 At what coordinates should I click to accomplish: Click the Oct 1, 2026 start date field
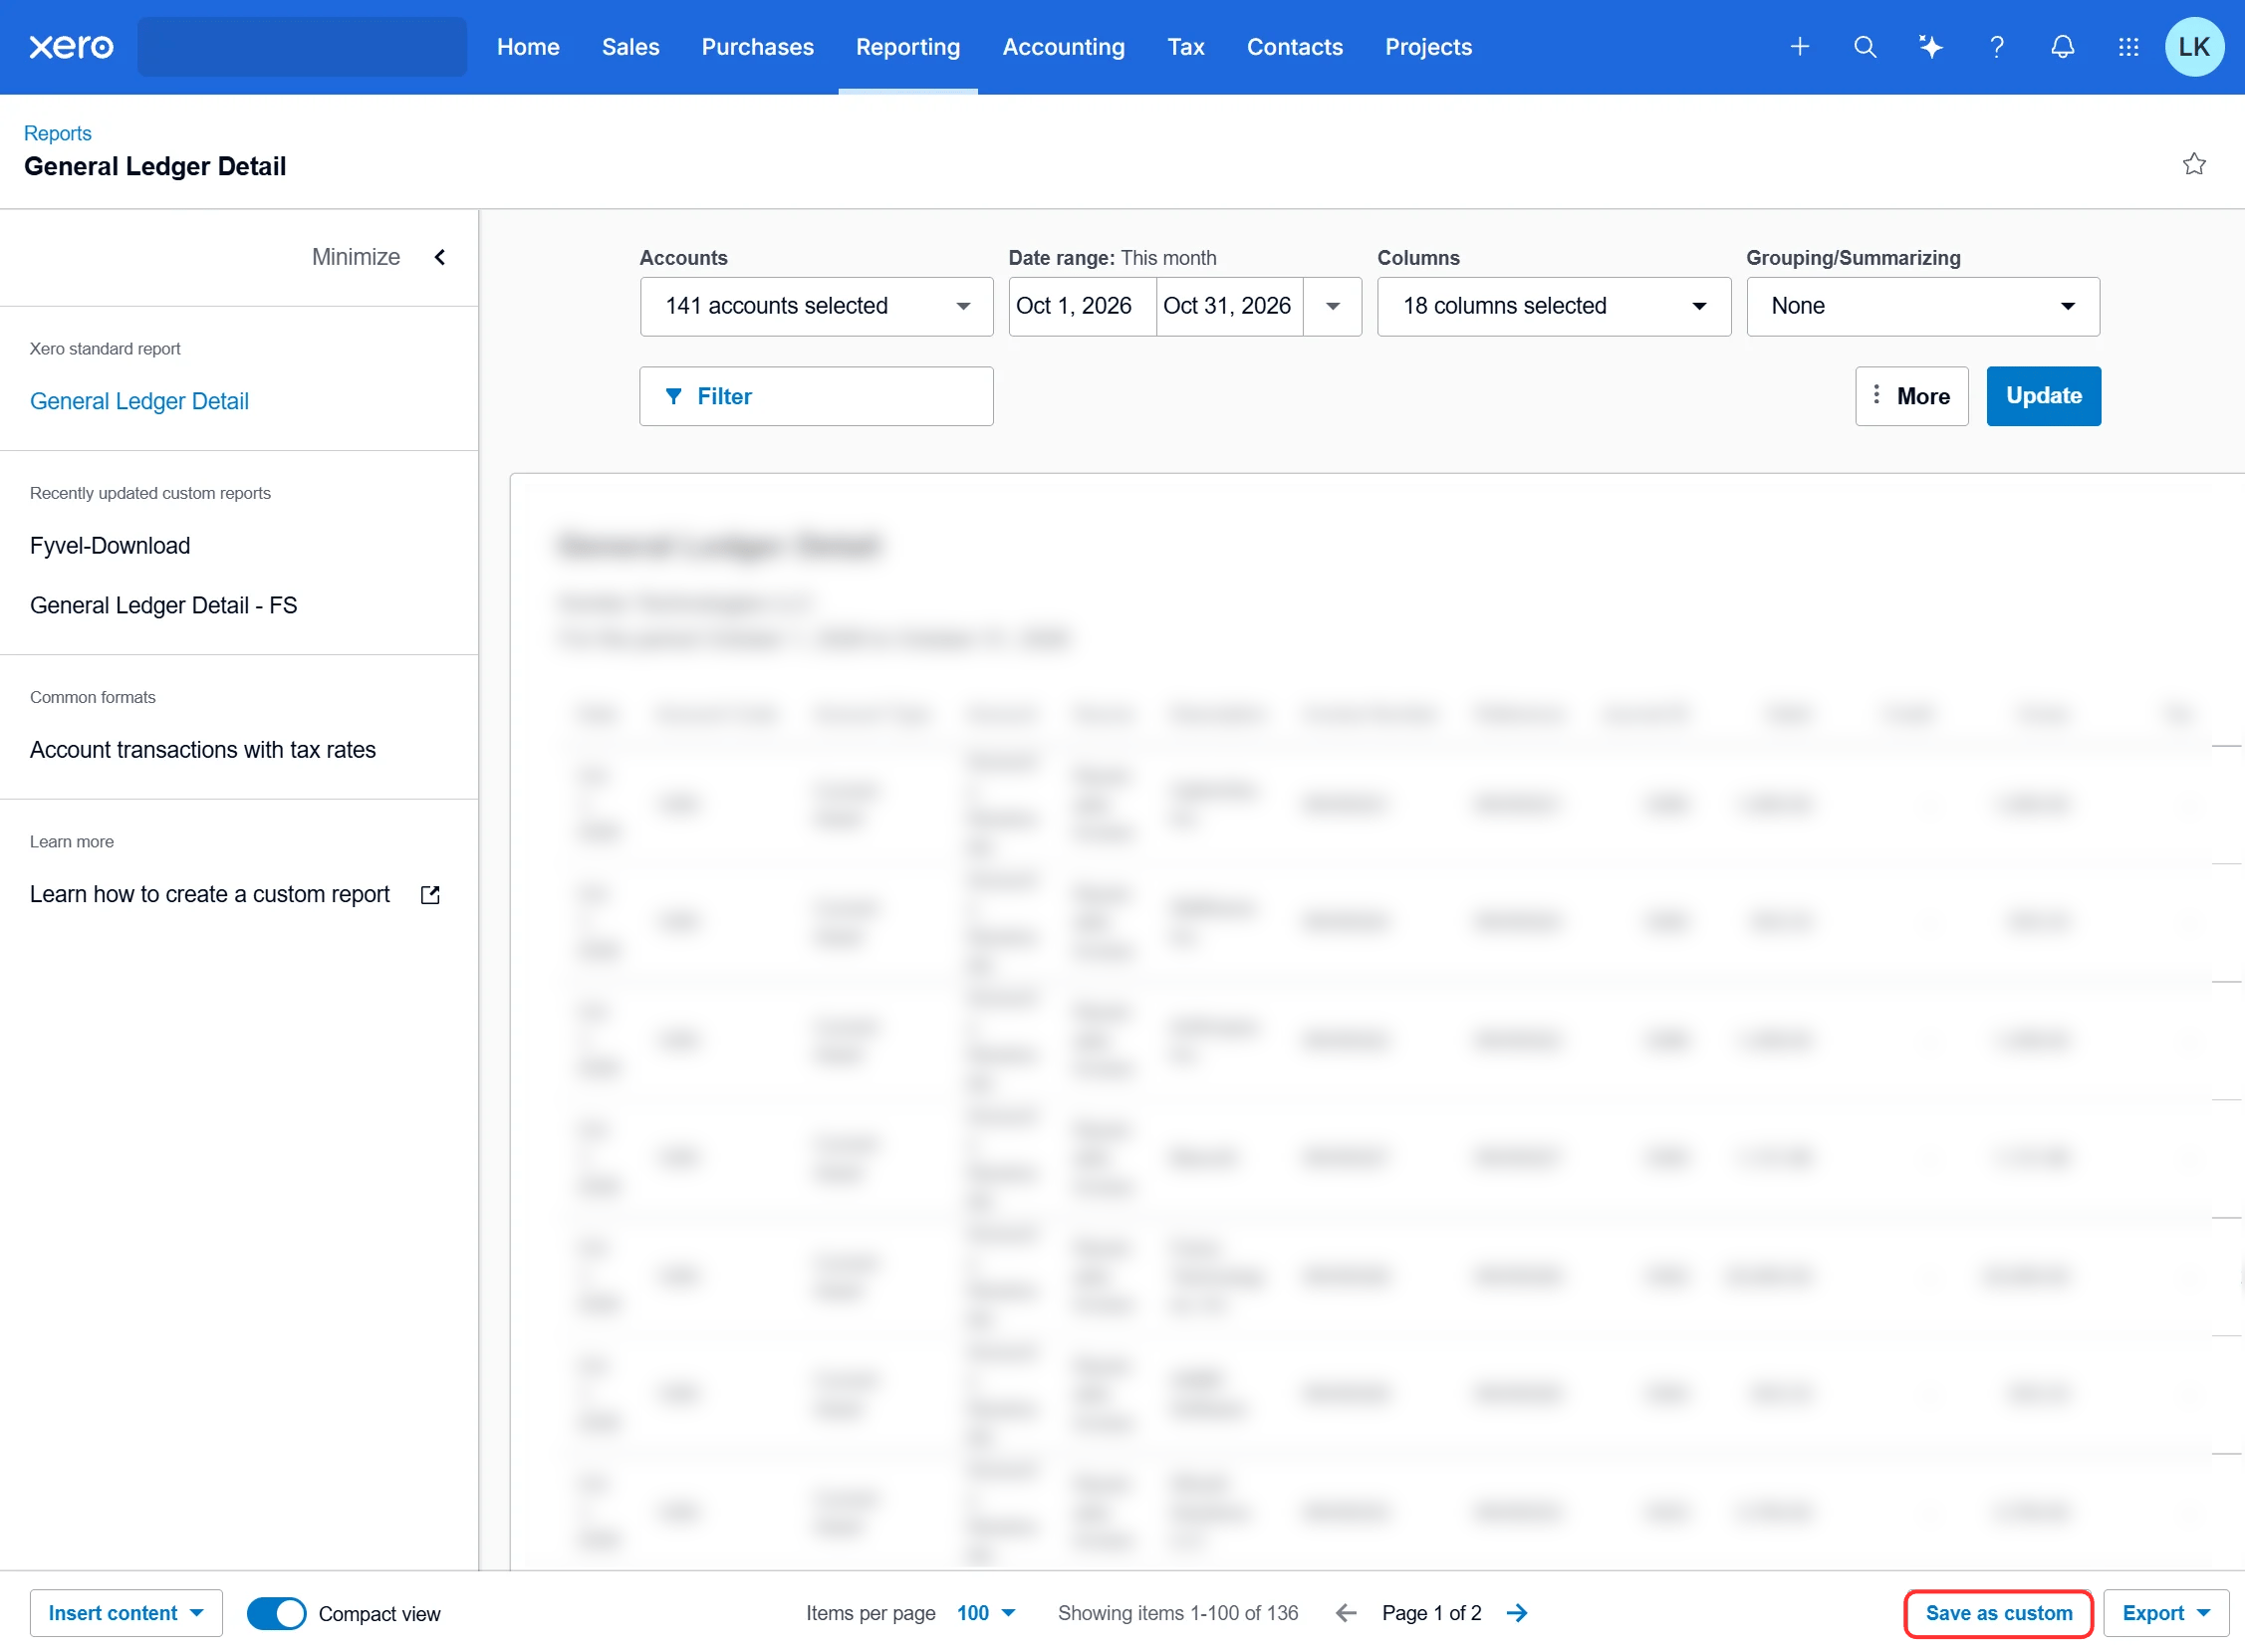coord(1082,306)
